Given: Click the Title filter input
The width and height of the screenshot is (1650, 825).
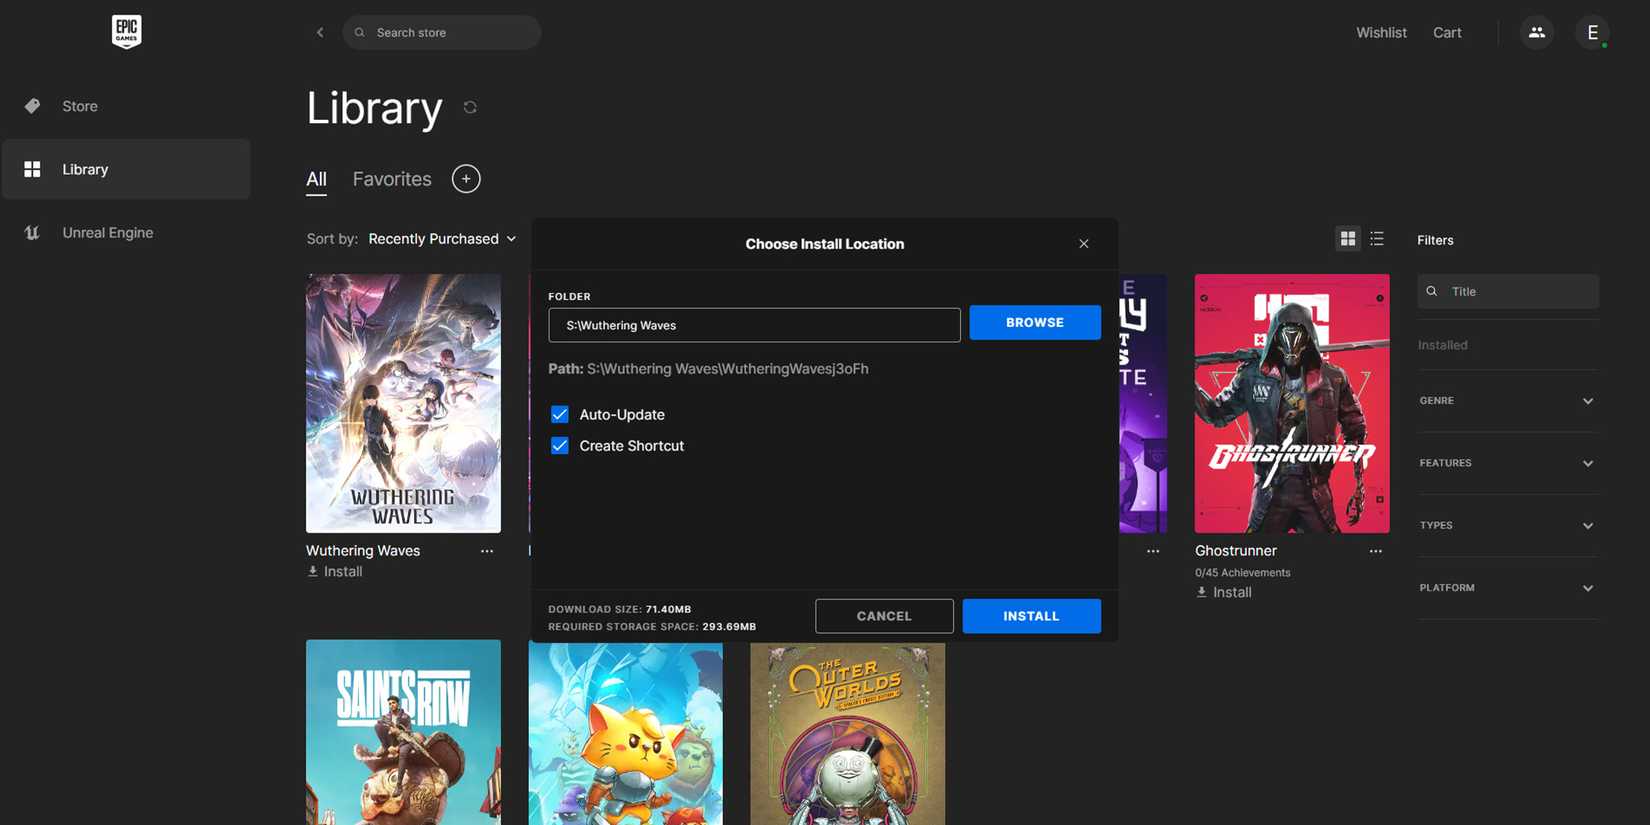Looking at the screenshot, I should [x=1508, y=292].
